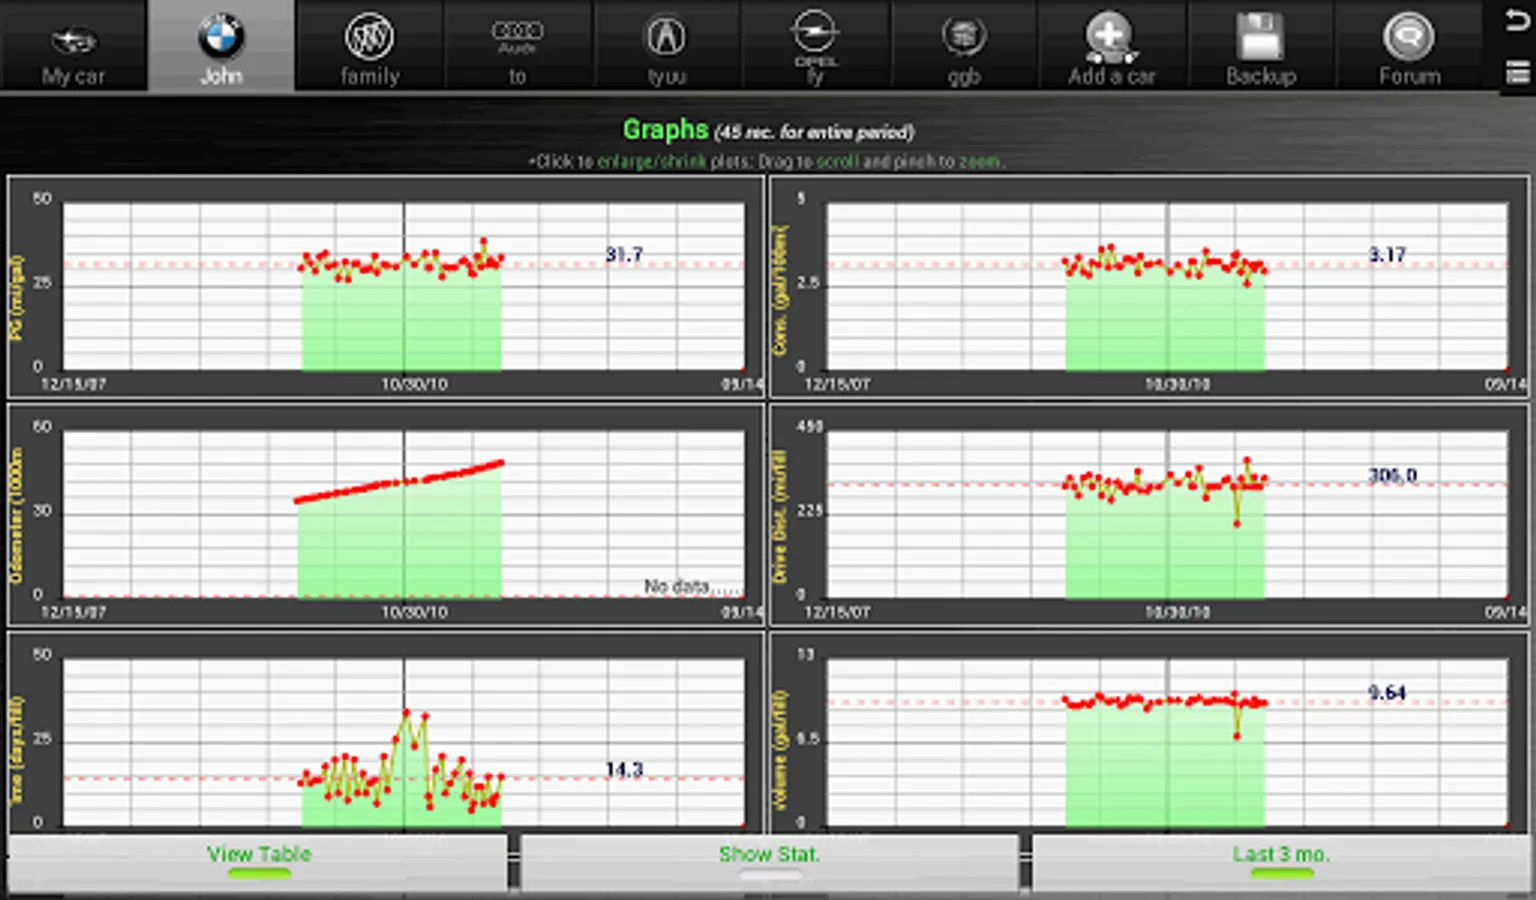The width and height of the screenshot is (1536, 900).
Task: Click the 306.0 average distance label
Action: pyautogui.click(x=1392, y=475)
